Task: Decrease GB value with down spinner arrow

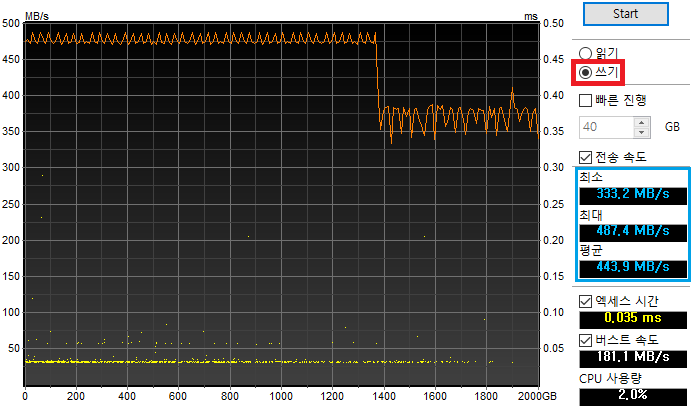Action: (x=641, y=132)
